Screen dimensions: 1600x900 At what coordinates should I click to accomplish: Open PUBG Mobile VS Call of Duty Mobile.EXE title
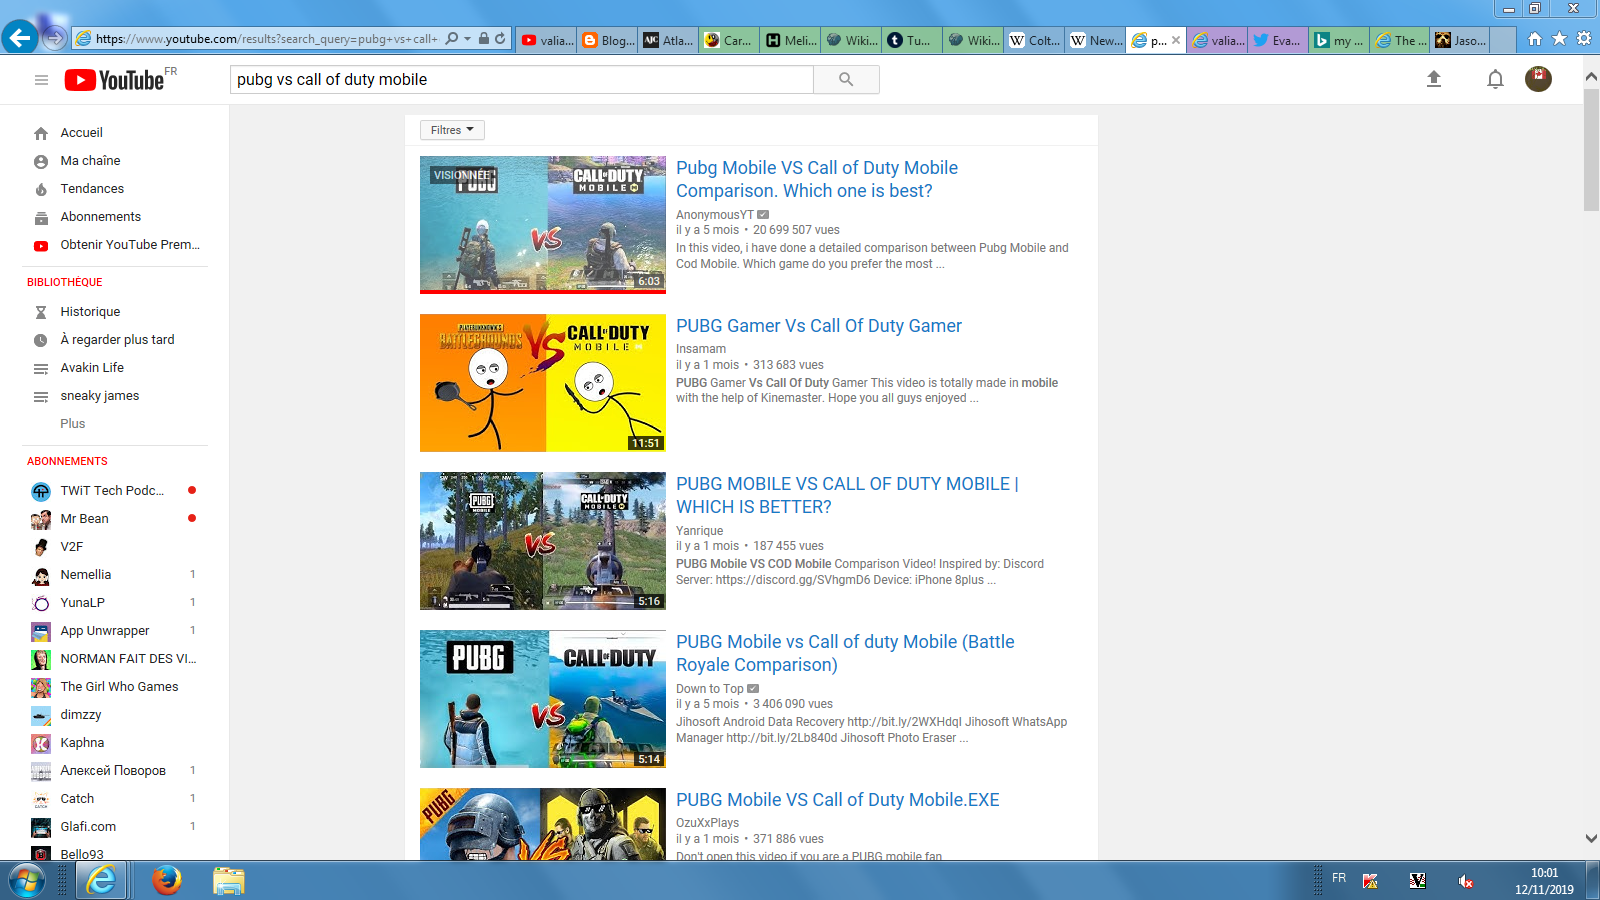[838, 800]
